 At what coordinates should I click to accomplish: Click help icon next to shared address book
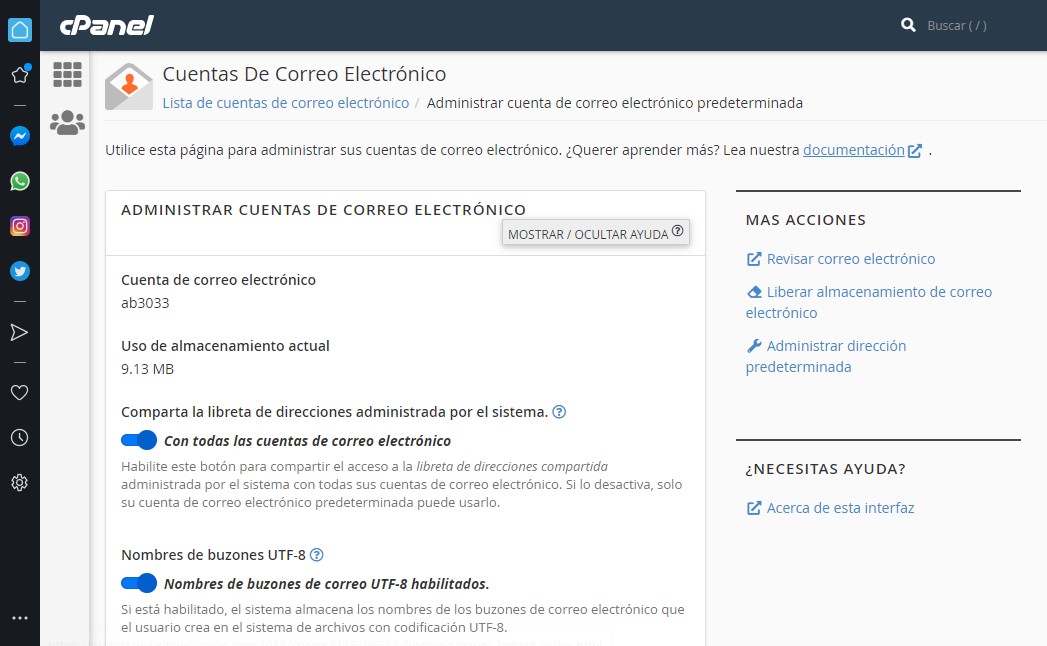tap(559, 412)
